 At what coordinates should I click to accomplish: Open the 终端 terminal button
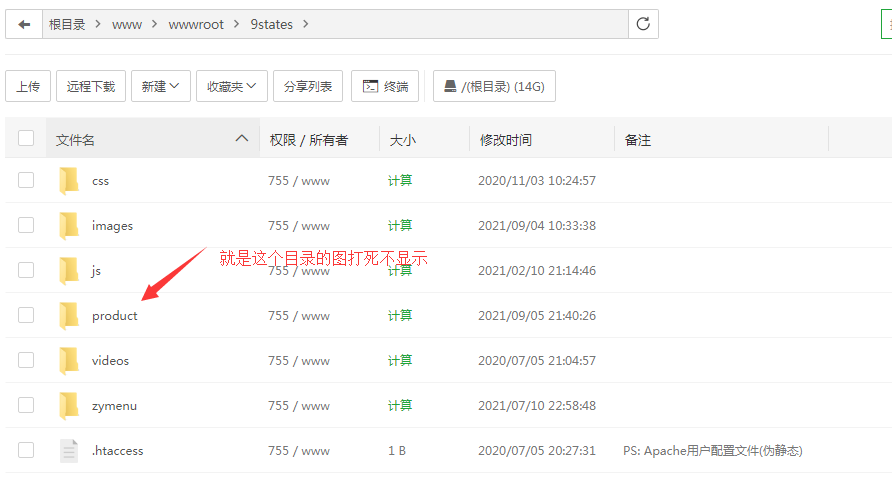point(385,86)
